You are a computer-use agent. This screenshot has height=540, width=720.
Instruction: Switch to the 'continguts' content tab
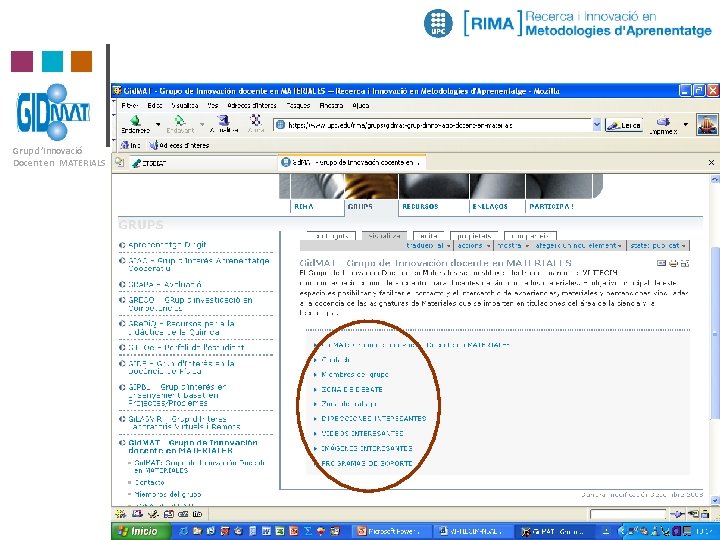(x=332, y=236)
